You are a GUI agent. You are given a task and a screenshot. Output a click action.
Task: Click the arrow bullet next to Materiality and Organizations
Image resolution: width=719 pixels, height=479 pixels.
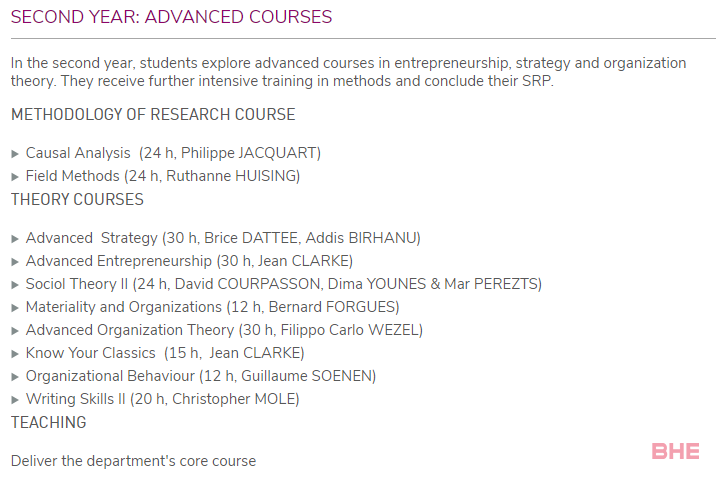tap(15, 308)
